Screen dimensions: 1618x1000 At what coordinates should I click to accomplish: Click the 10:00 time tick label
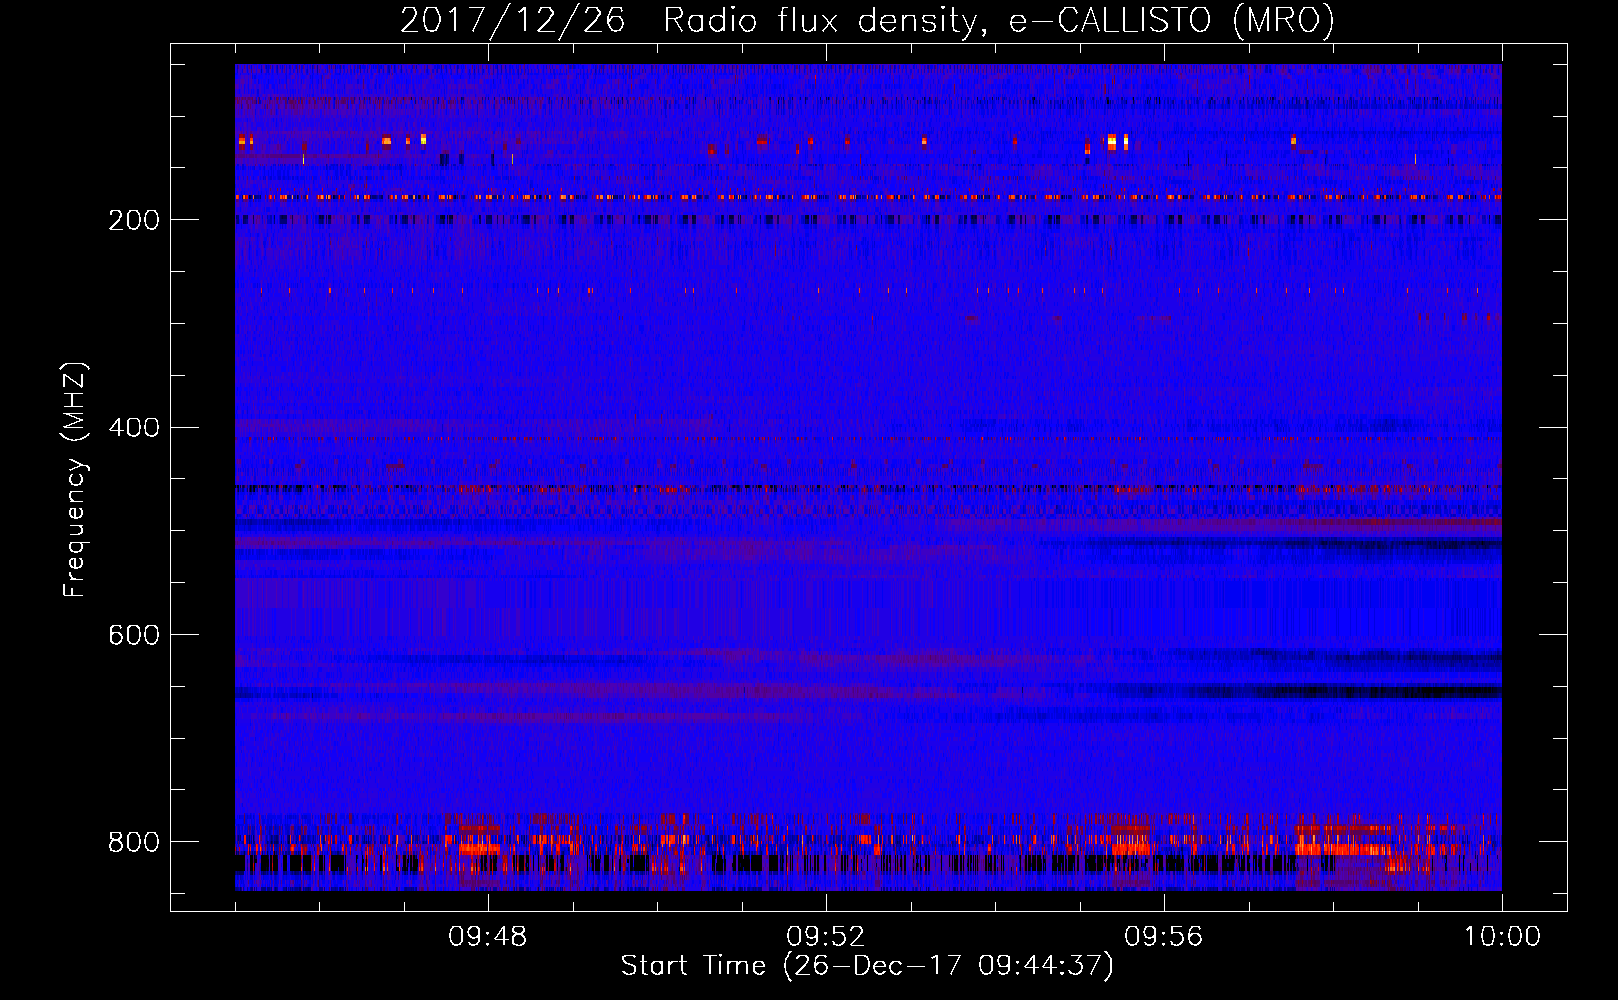tap(1502, 937)
